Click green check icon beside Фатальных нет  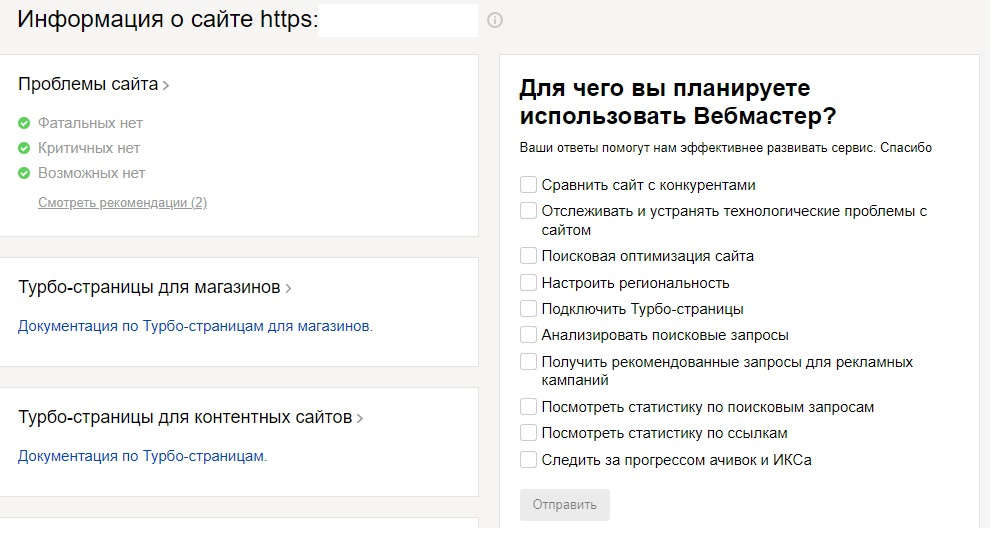click(x=25, y=123)
